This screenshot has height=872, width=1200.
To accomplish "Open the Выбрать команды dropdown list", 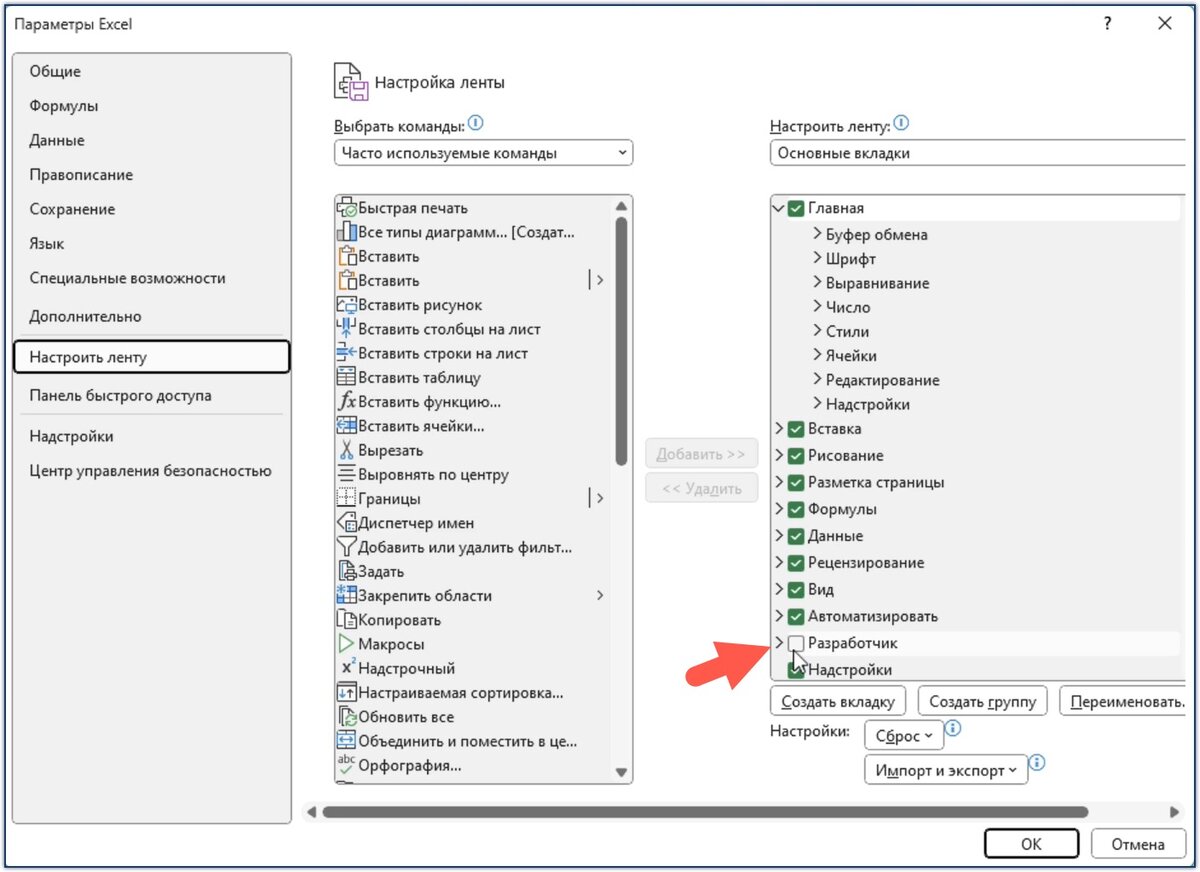I will [483, 153].
